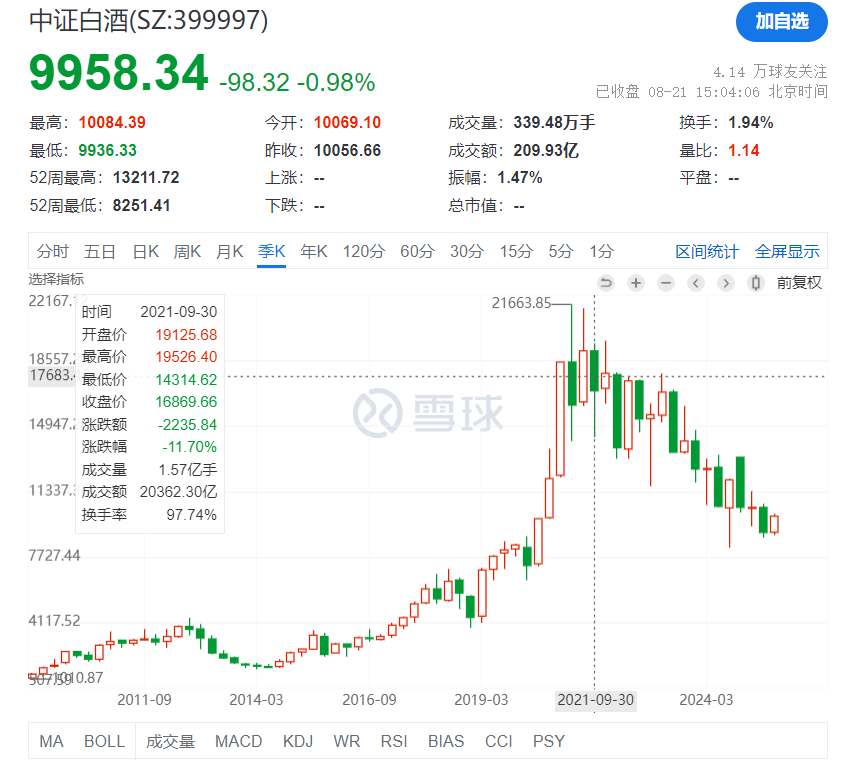Click the 选择指标 label

(x=56, y=279)
